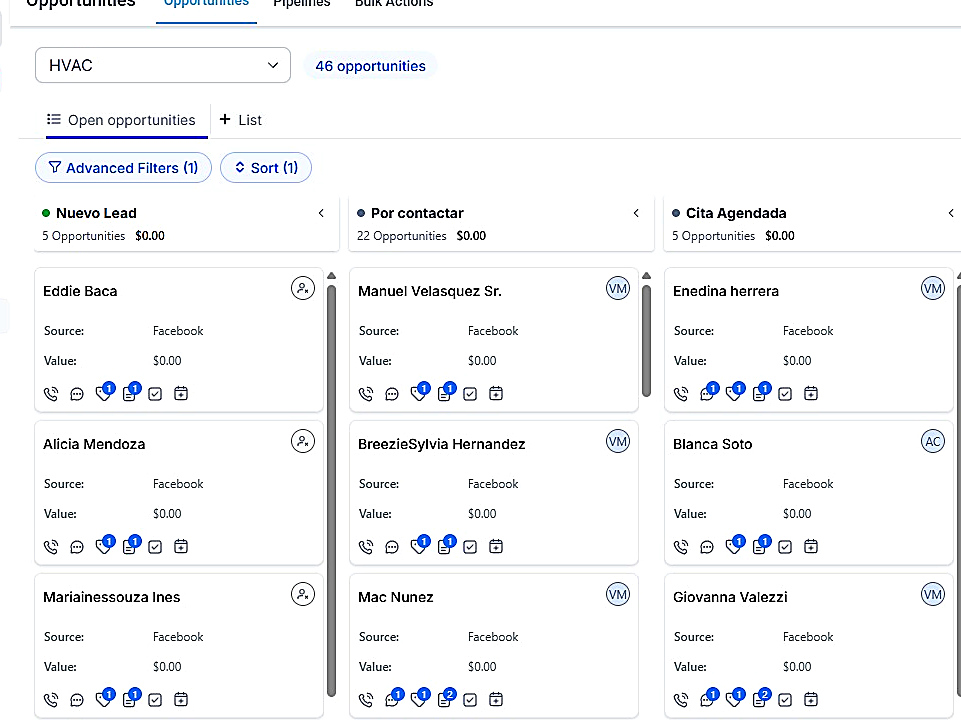Open the notes icon on Mac Nunez's card

[446, 698]
